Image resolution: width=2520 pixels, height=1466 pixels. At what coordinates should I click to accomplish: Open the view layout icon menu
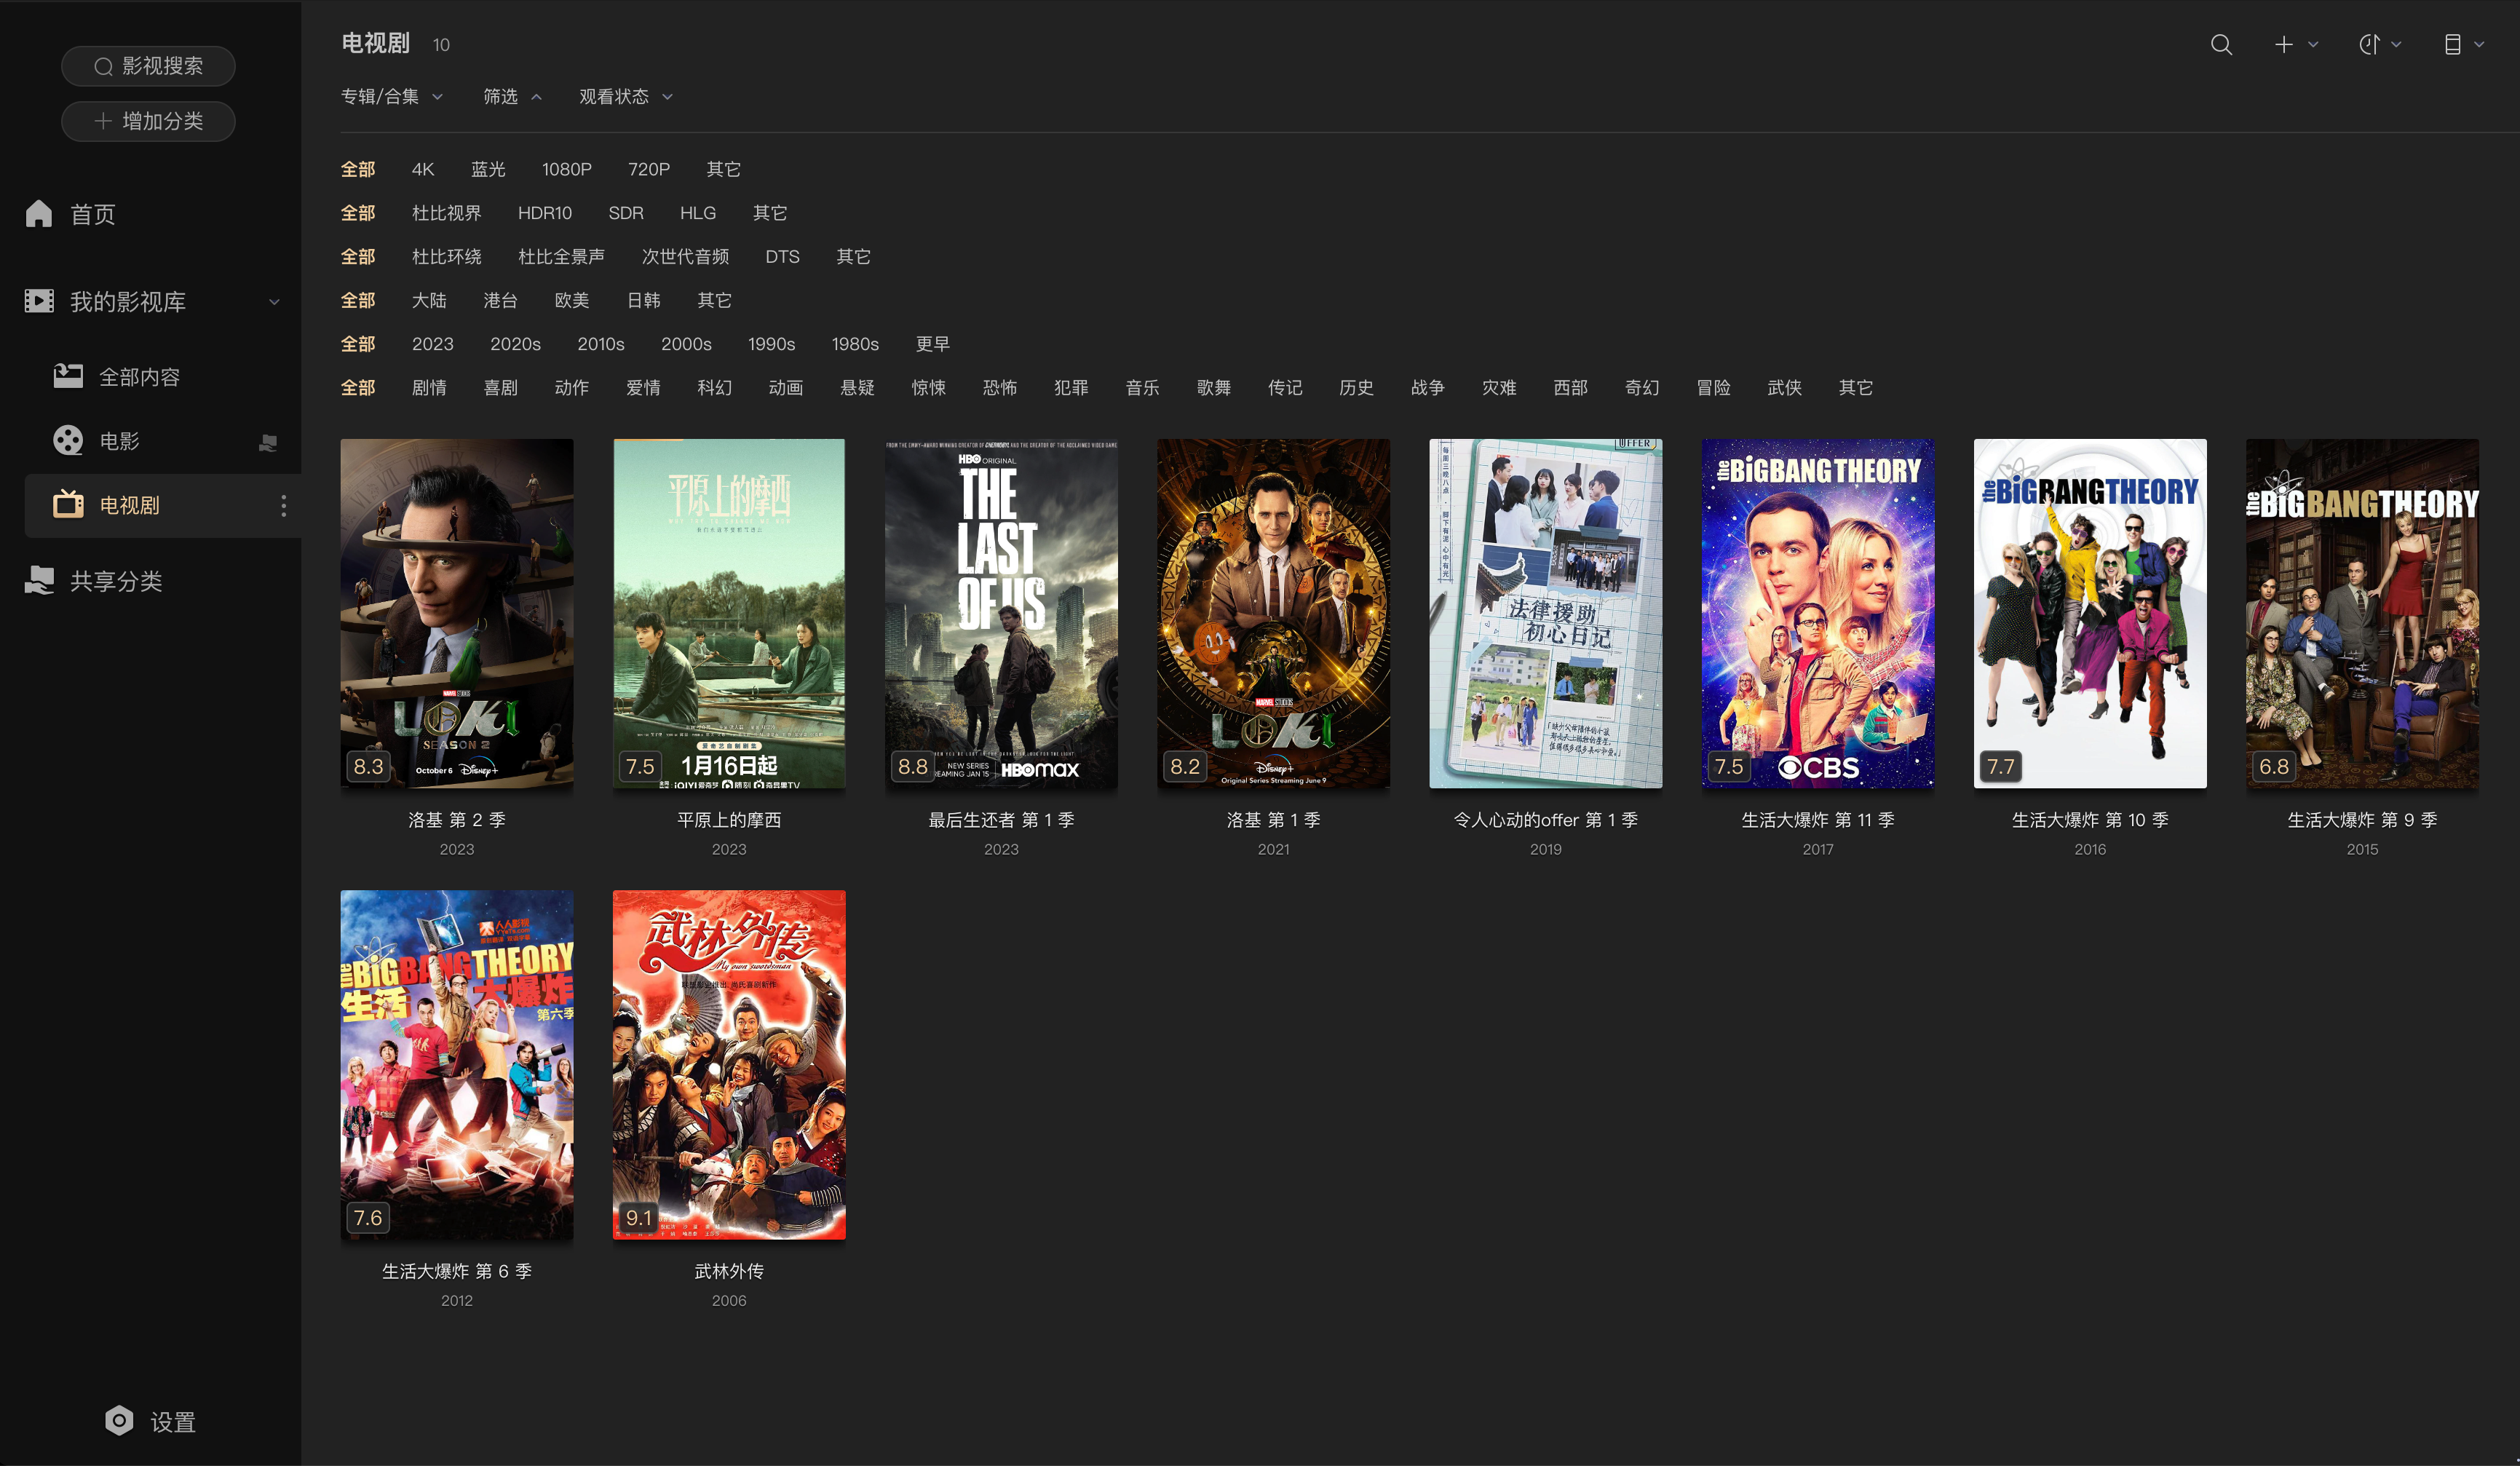pos(2452,45)
